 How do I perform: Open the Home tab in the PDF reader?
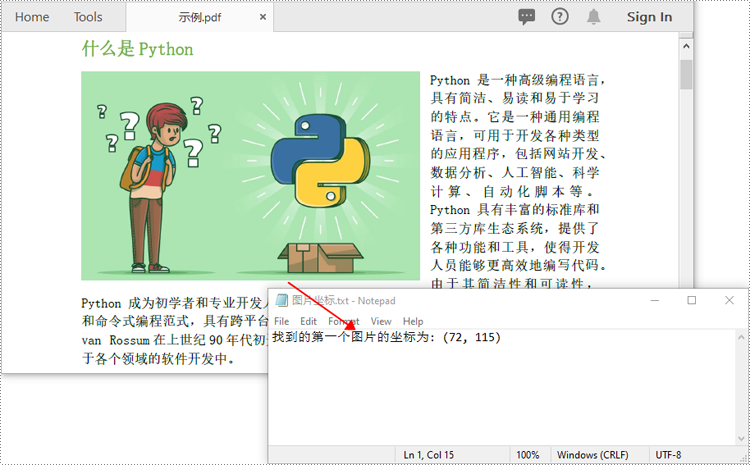[32, 17]
